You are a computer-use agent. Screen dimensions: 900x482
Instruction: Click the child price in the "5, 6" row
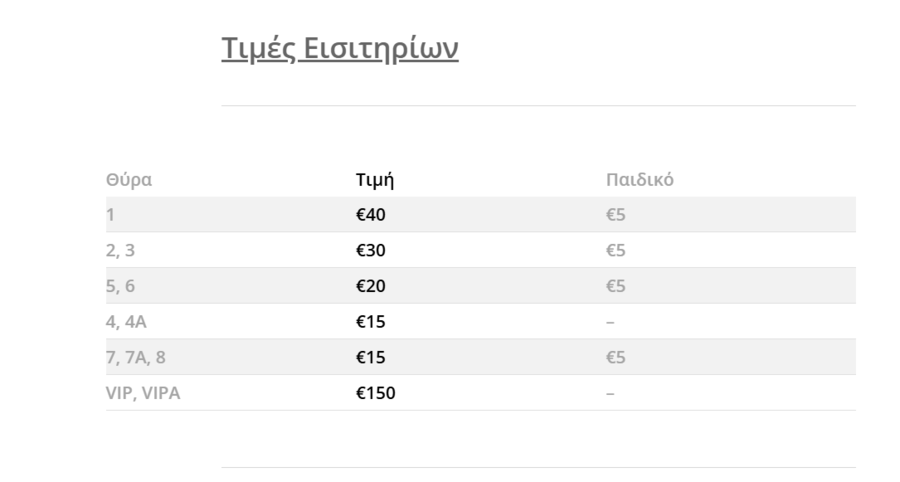point(615,286)
